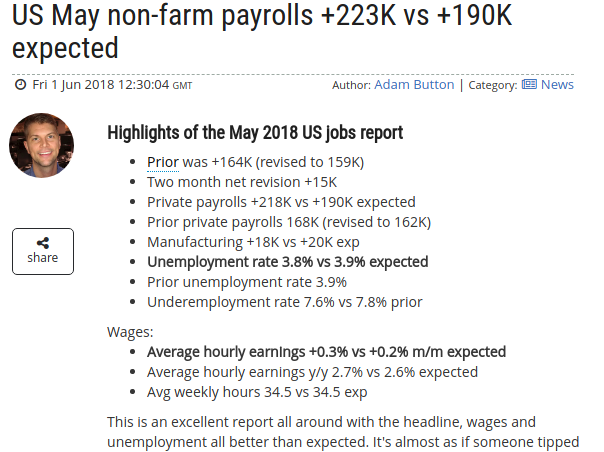Click the Manufacturing +18K bullet item
The image size is (604, 452).
pos(253,242)
